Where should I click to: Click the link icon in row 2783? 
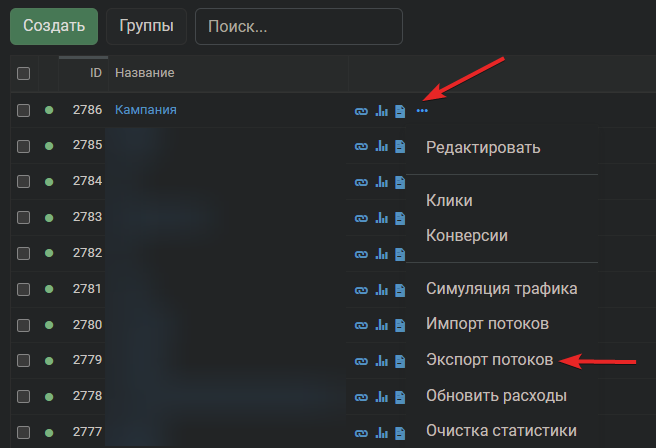(x=361, y=219)
